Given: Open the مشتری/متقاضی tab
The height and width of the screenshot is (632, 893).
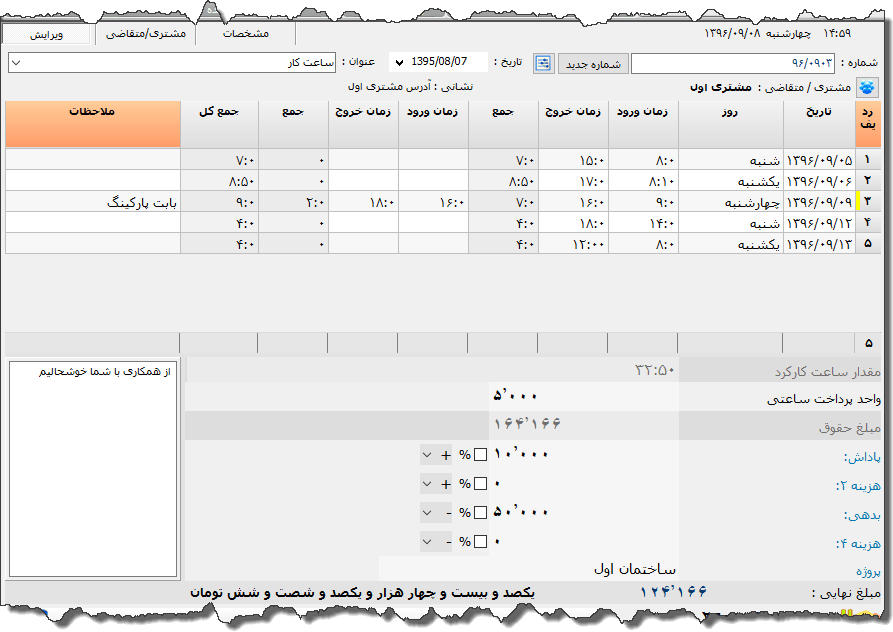Looking at the screenshot, I should 146,34.
